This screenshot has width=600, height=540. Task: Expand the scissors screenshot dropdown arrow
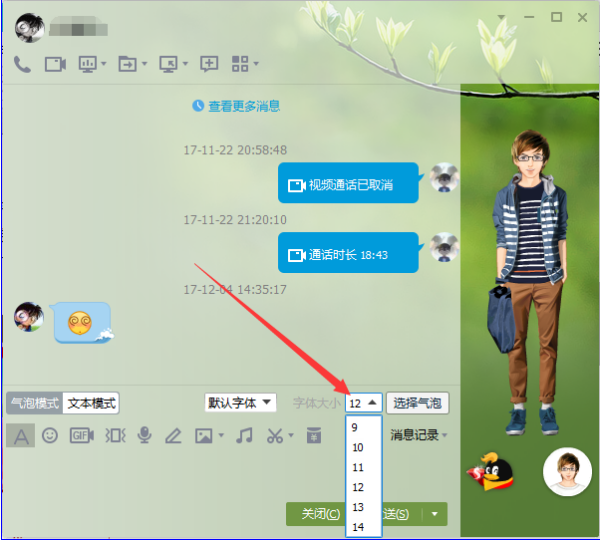coord(291,435)
